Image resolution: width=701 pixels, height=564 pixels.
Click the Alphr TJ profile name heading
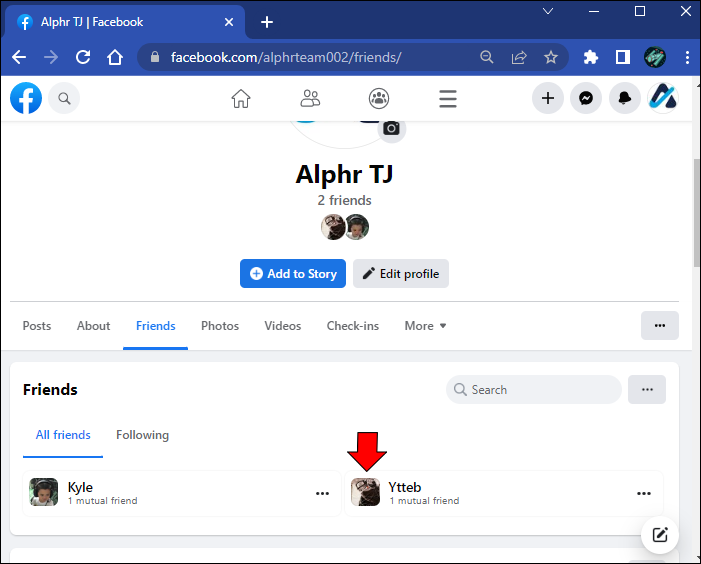point(344,174)
